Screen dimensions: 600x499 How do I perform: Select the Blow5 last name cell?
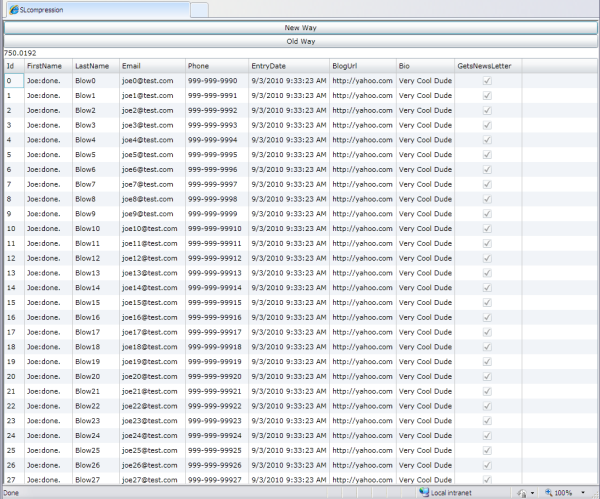click(x=96, y=155)
